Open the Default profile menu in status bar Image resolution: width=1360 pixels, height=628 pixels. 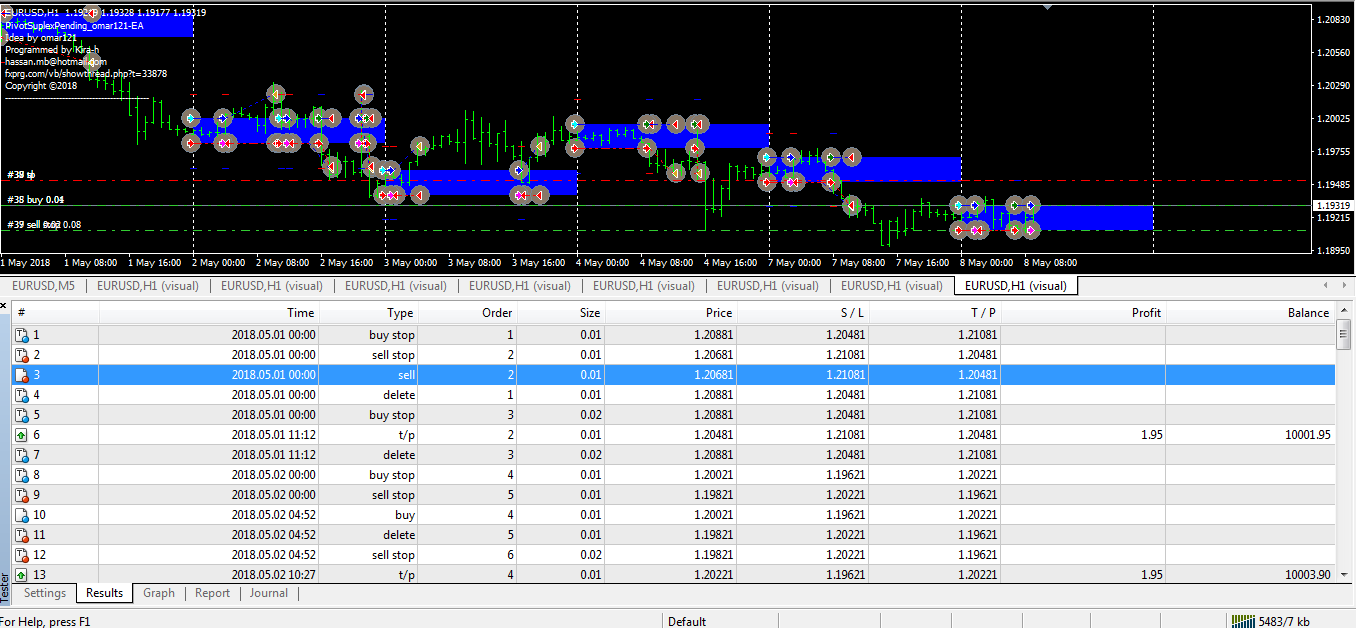tap(687, 621)
